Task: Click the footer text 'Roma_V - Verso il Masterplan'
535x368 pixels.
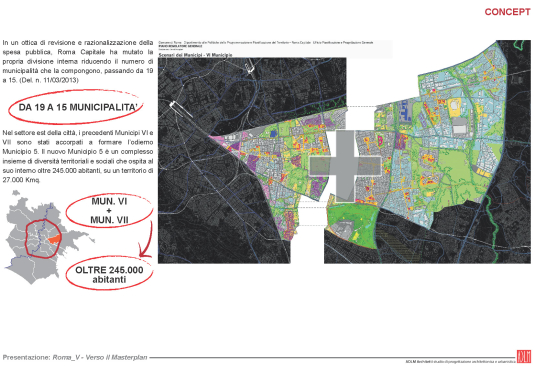Action: pos(100,357)
